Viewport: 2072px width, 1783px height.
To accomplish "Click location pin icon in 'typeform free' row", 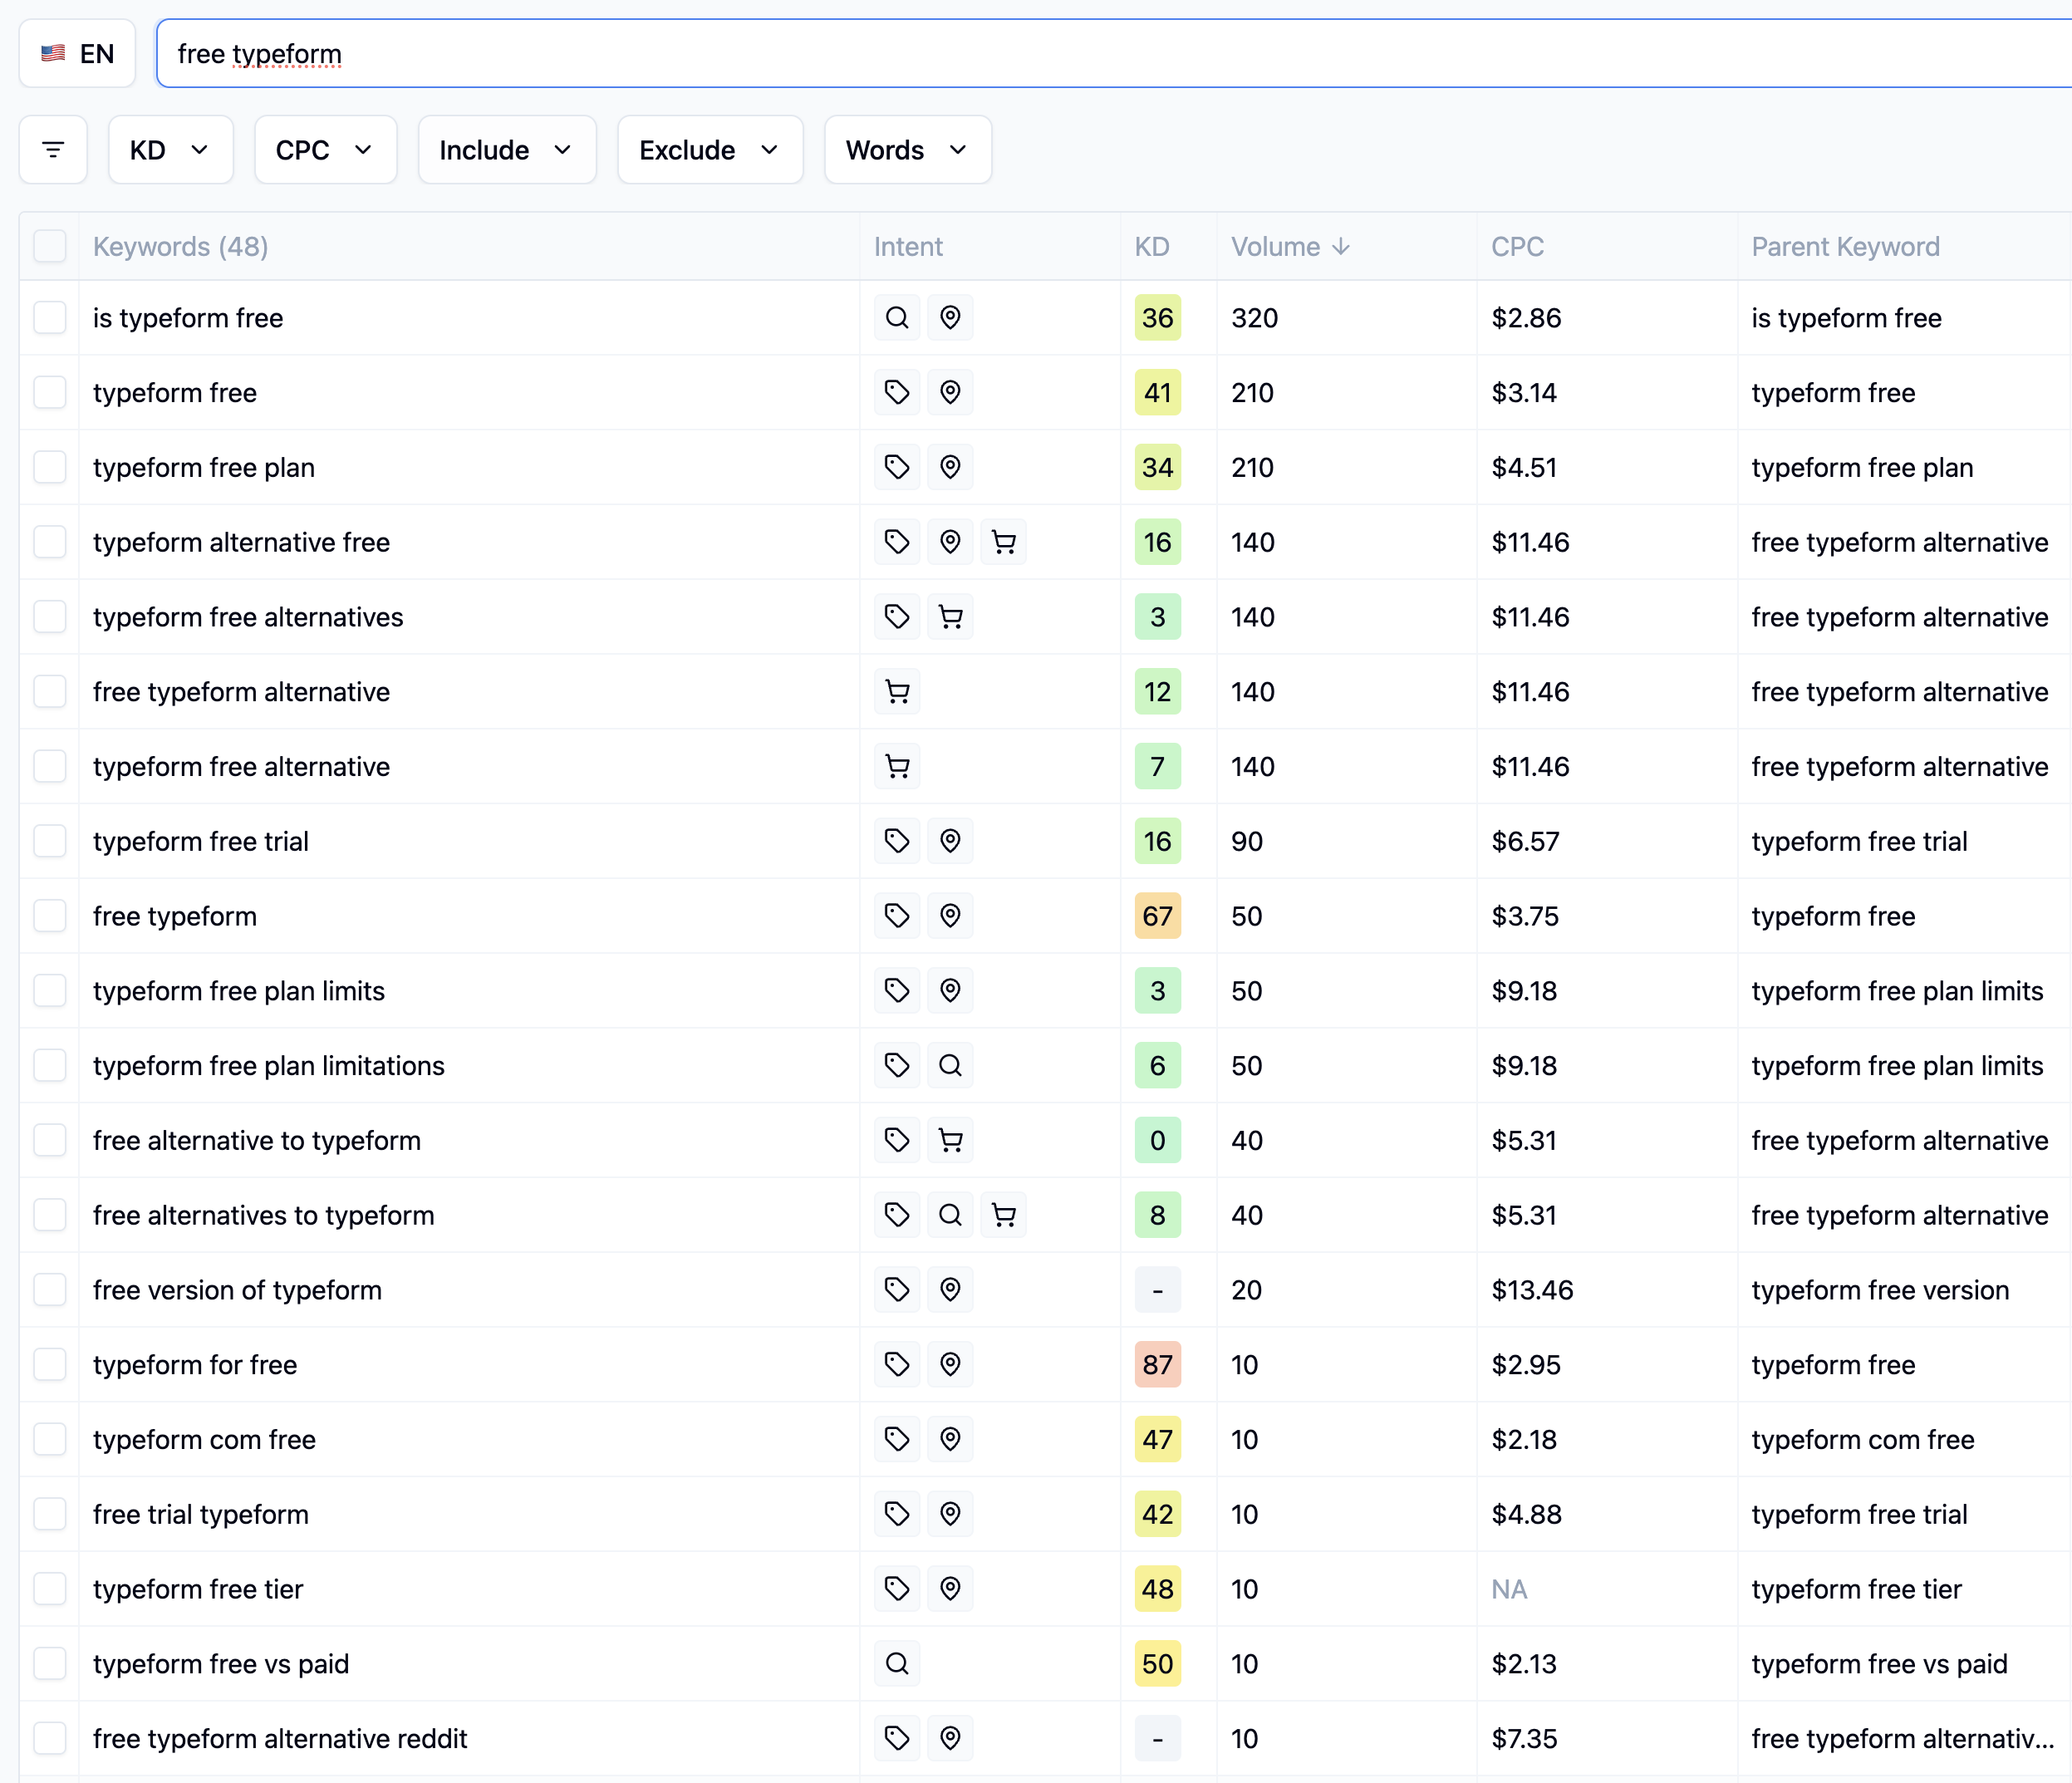I will pyautogui.click(x=950, y=392).
